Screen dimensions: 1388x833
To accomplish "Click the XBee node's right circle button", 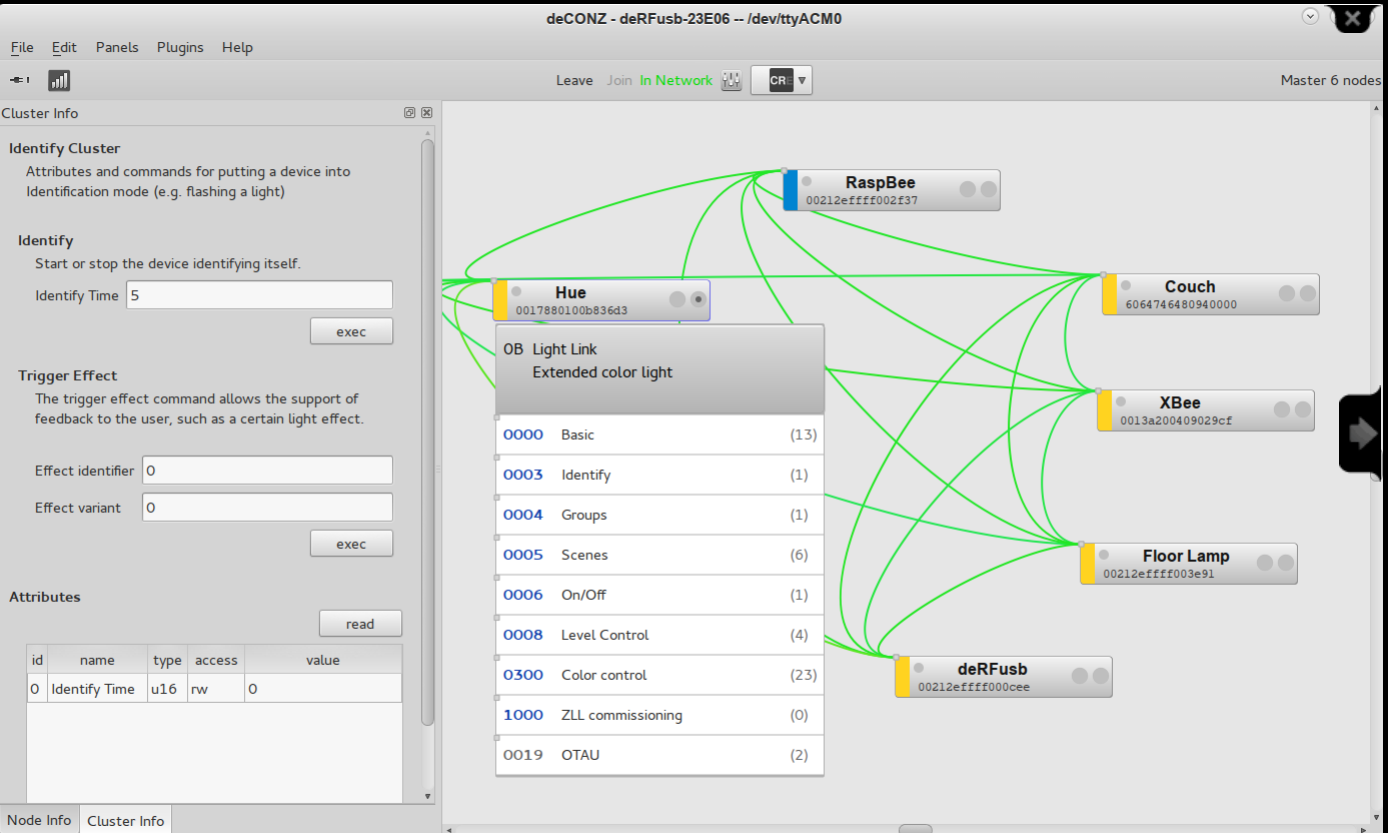I will pyautogui.click(x=1302, y=409).
